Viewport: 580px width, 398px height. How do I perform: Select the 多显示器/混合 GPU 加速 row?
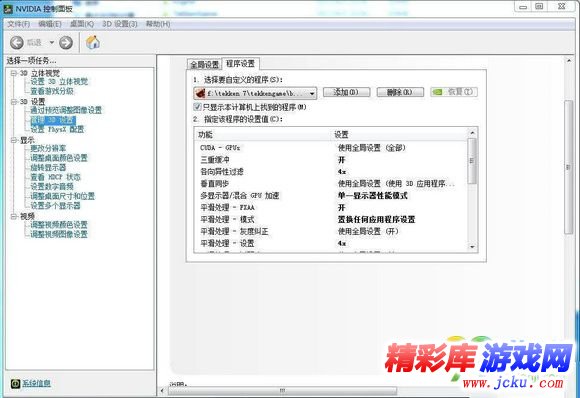click(x=331, y=195)
